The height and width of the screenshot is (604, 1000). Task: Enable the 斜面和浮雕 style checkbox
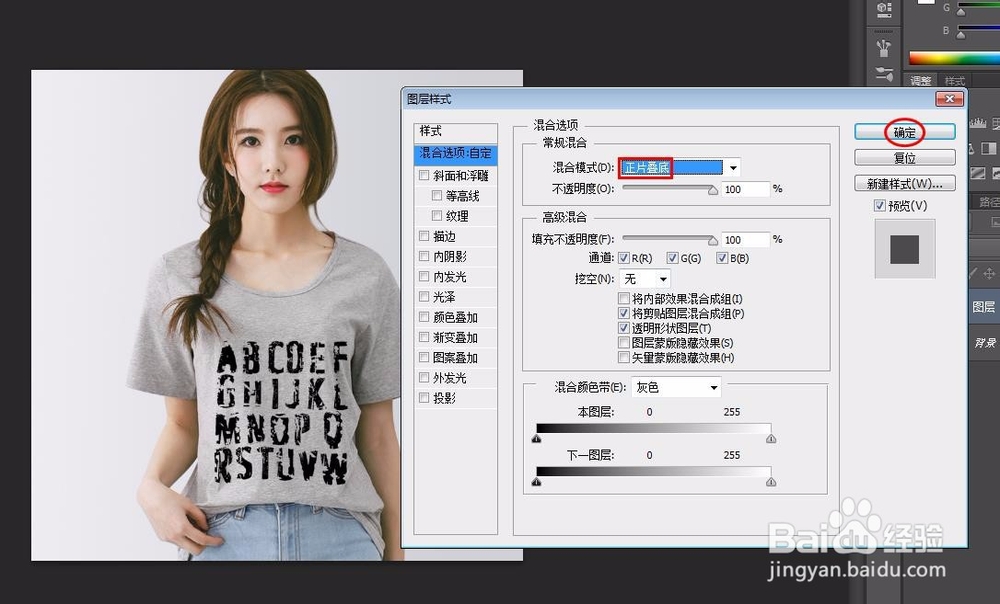pyautogui.click(x=424, y=175)
